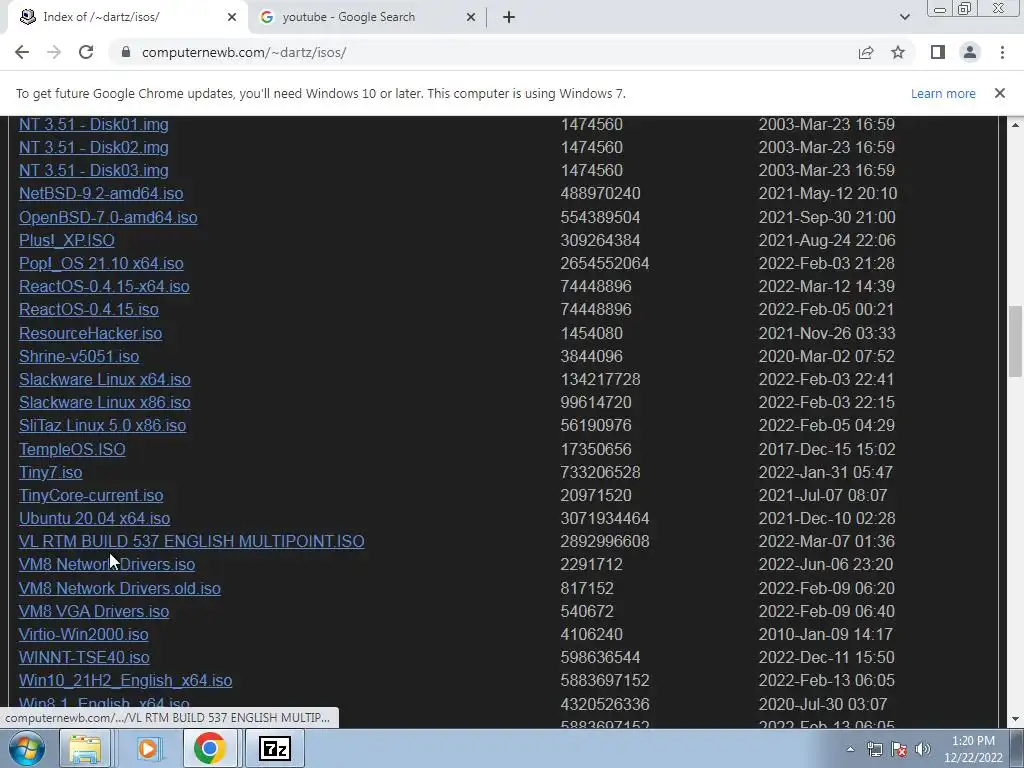Click 'Ubuntu 20.04 x64.iso'

94,519
